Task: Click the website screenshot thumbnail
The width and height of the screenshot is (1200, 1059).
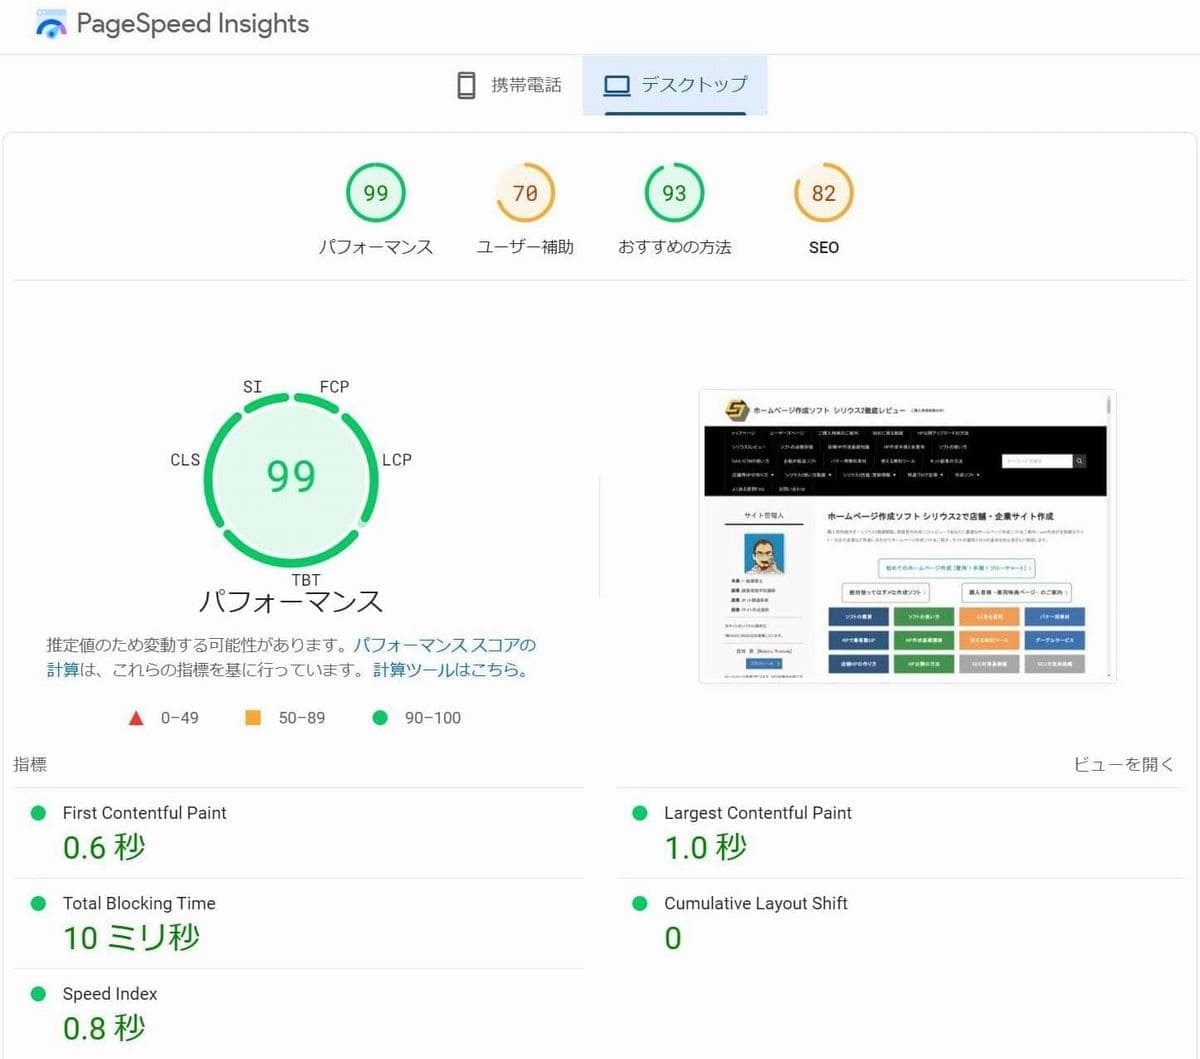Action: coord(907,536)
